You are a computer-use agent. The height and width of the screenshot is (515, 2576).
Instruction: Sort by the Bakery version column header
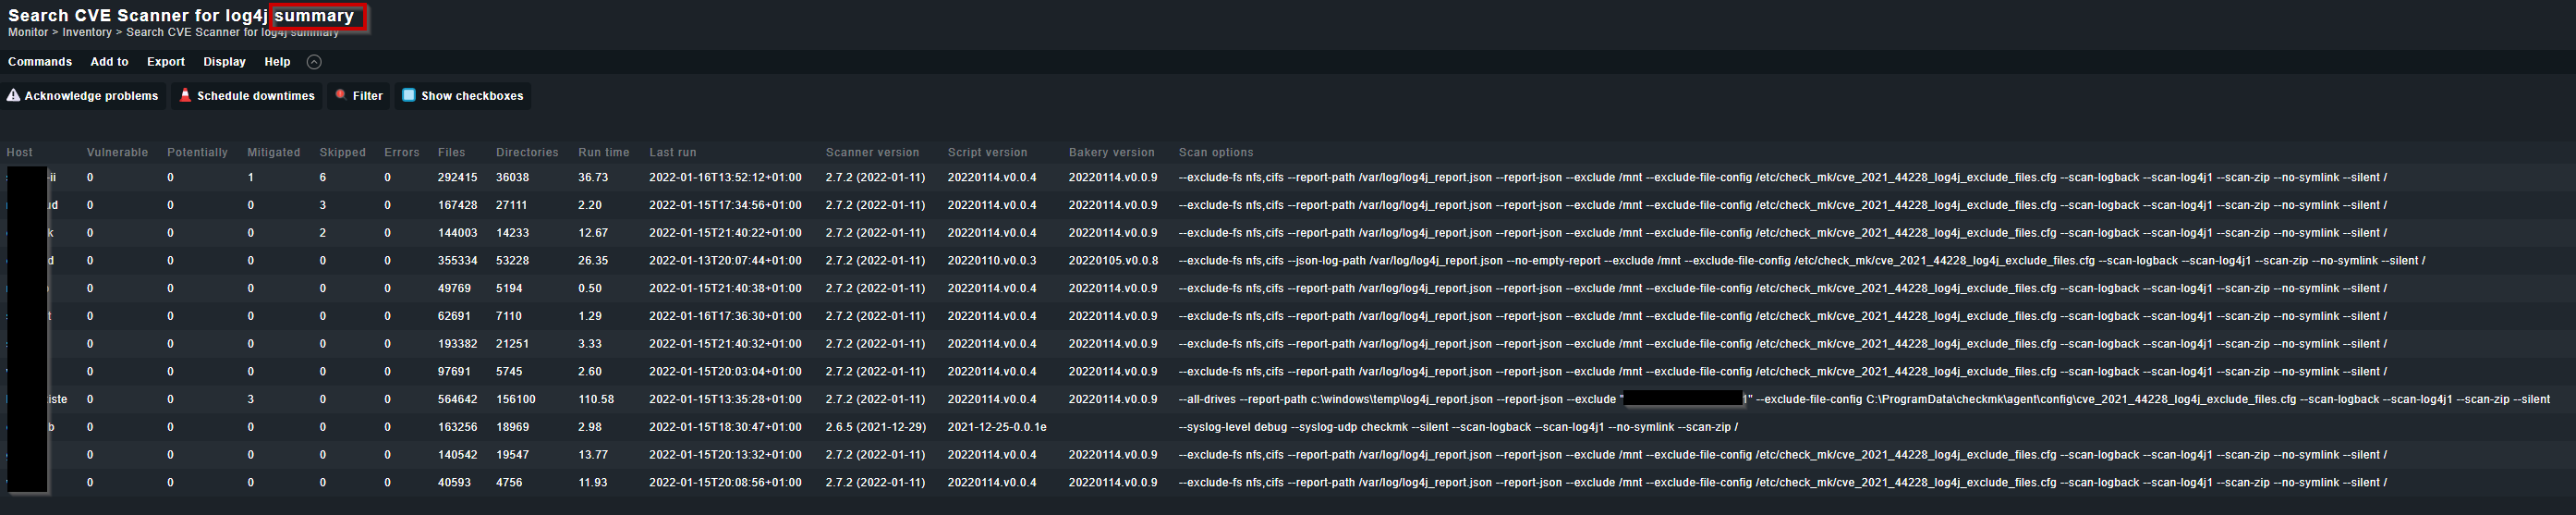(1111, 153)
